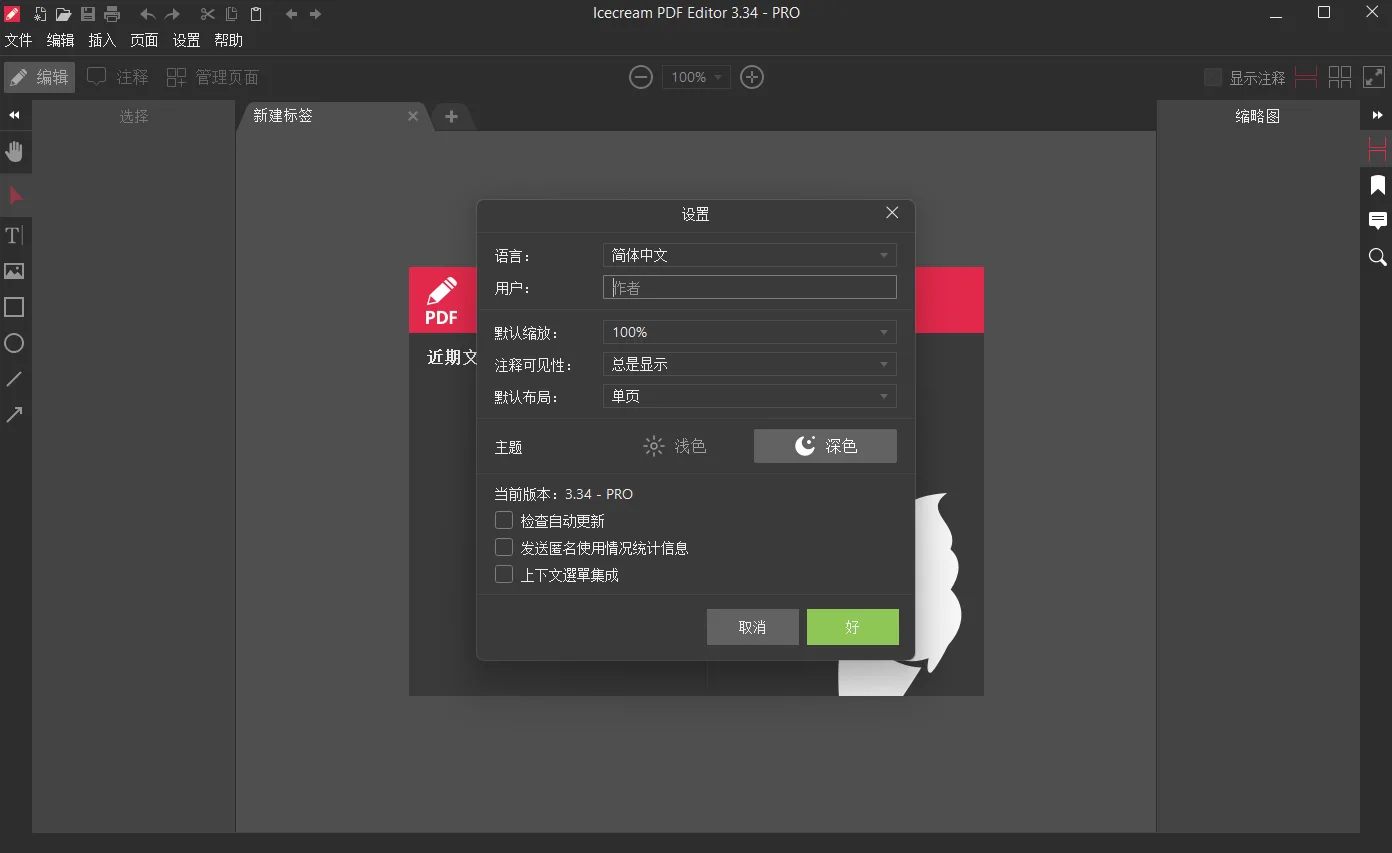Collapse the right 缩略图 panel arrows
1392x853 pixels.
click(1377, 116)
